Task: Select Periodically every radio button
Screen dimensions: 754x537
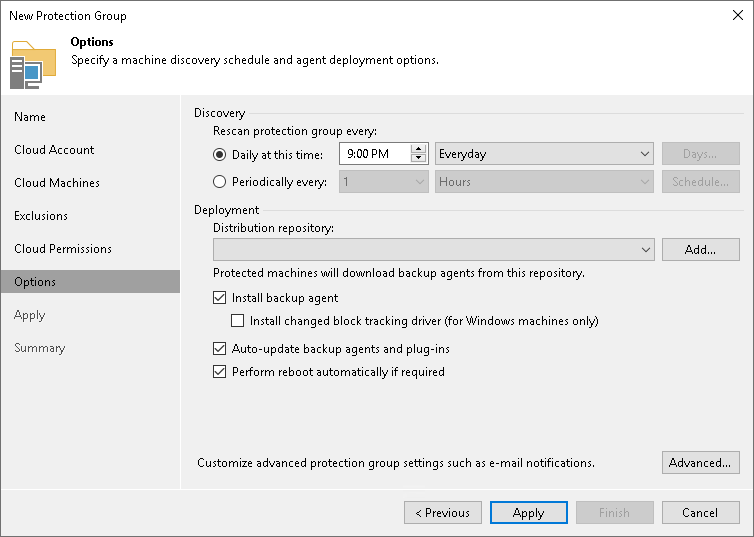Action: [x=219, y=182]
